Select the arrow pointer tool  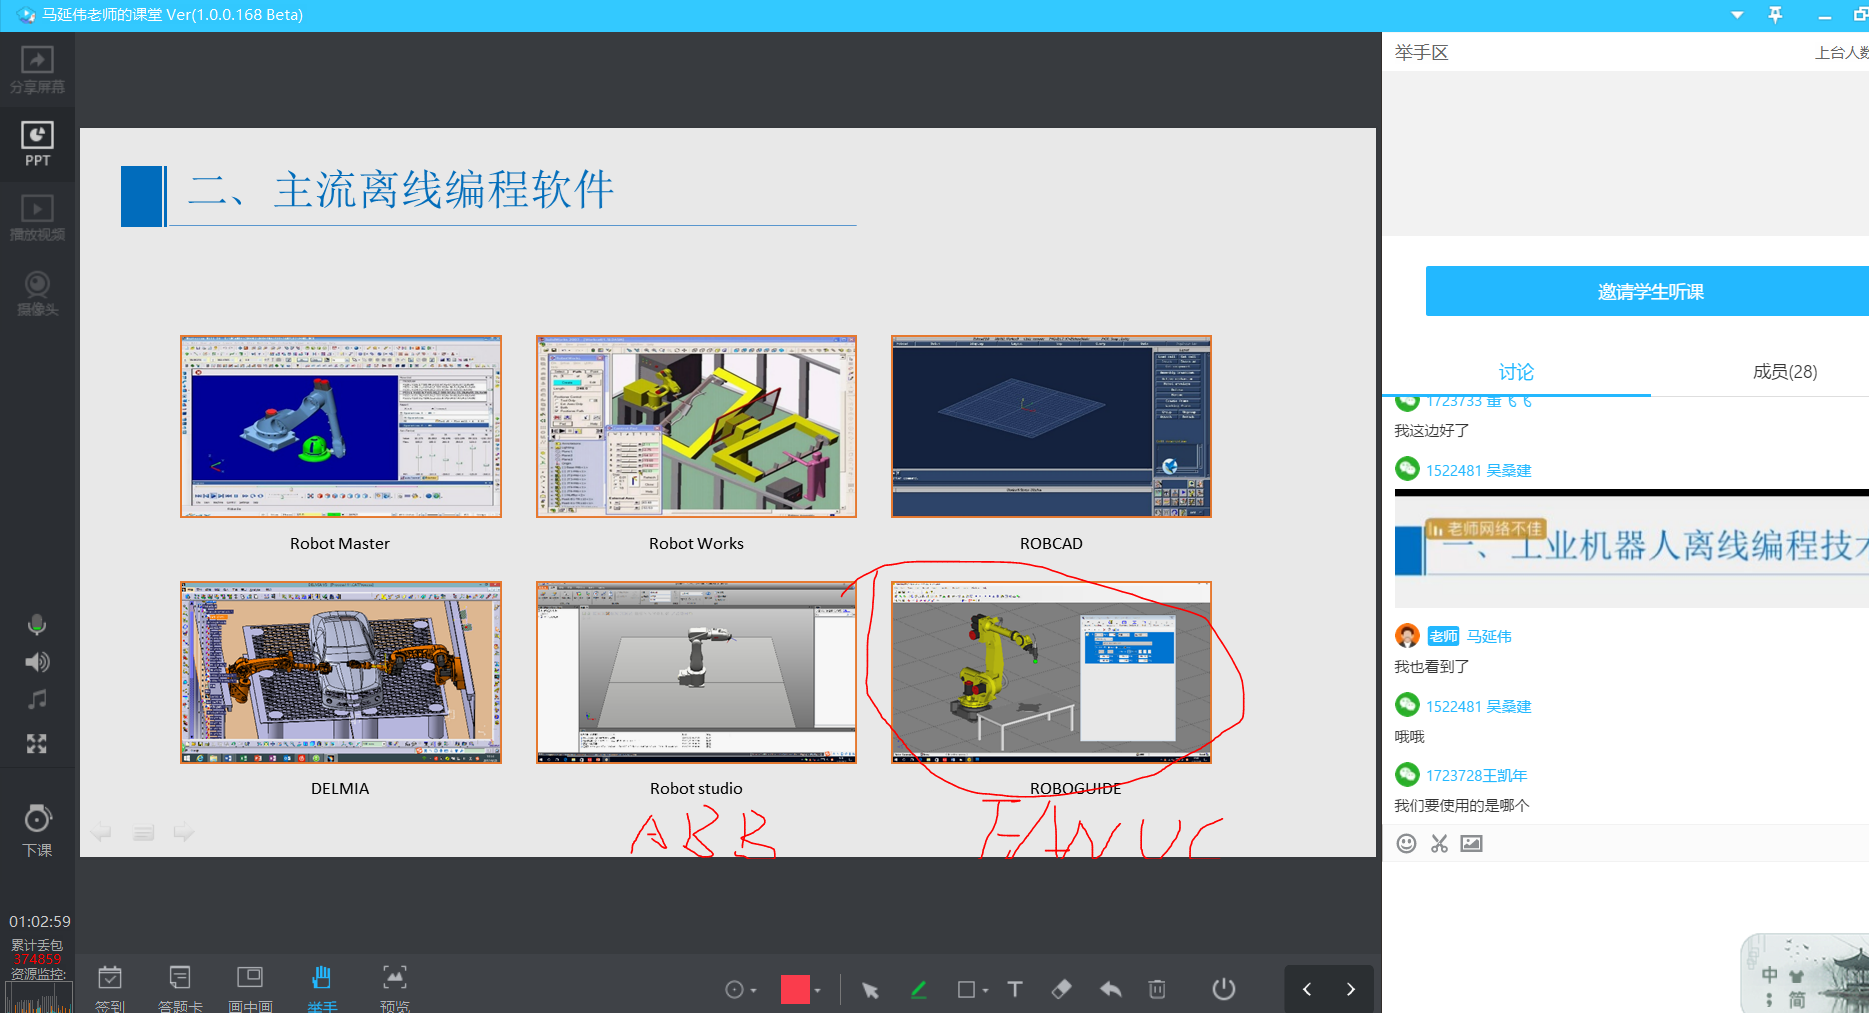[x=870, y=990]
